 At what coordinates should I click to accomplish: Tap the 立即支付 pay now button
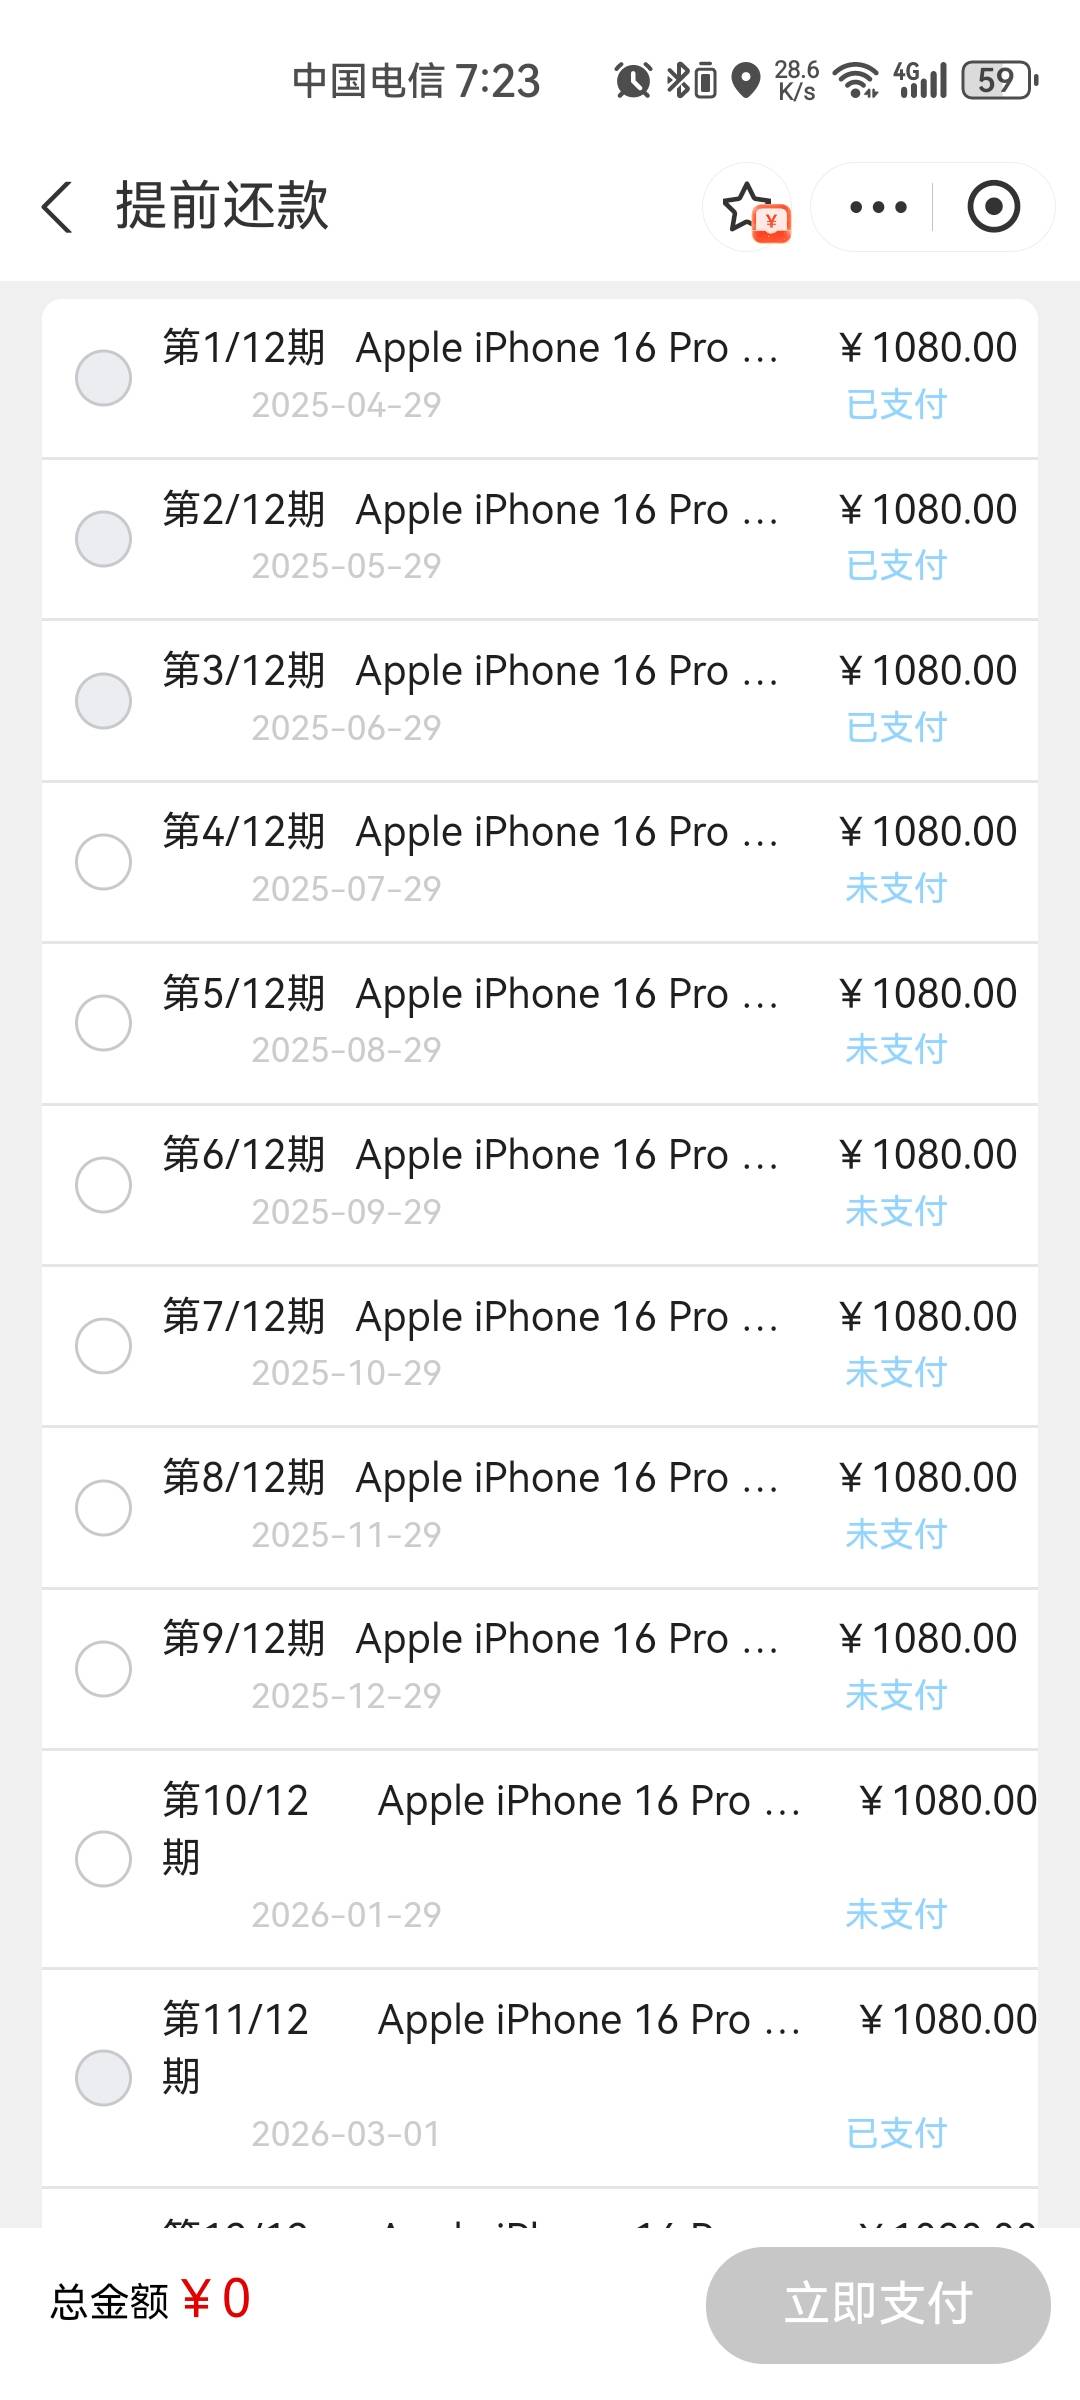878,2305
